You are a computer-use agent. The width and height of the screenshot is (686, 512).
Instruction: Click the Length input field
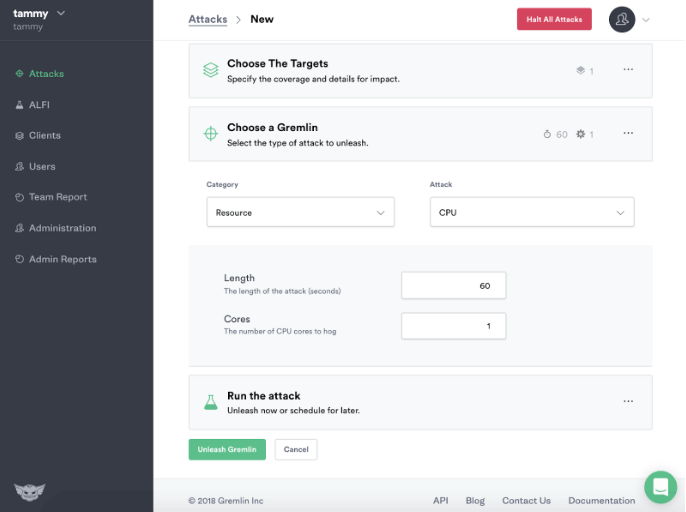click(x=454, y=285)
